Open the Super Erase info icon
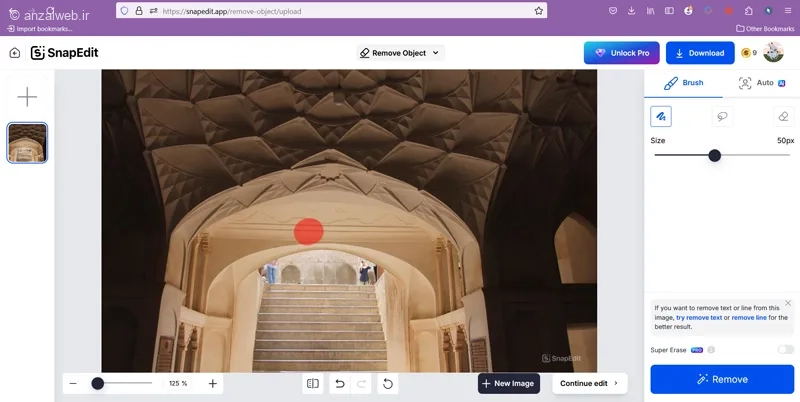The height and width of the screenshot is (402, 800). point(711,350)
